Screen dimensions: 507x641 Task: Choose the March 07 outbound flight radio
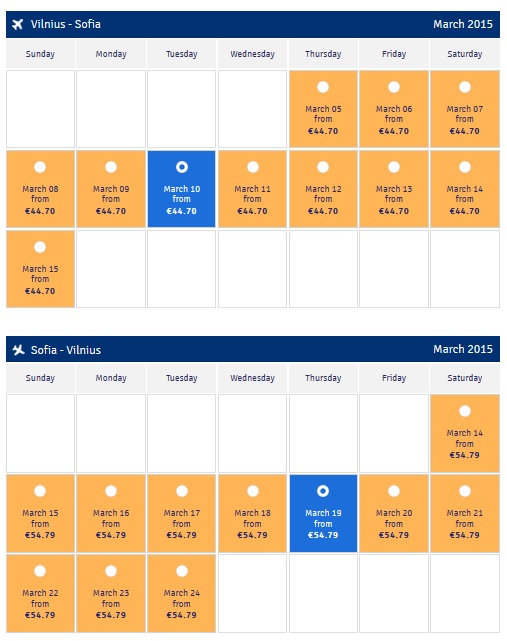(465, 87)
